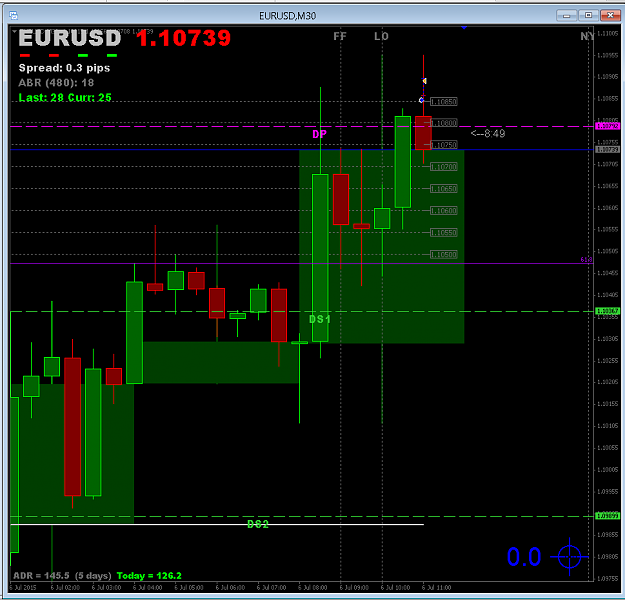Click the blue diamond marker near 1.10850
Screen dimensions: 625x600
coord(421,100)
